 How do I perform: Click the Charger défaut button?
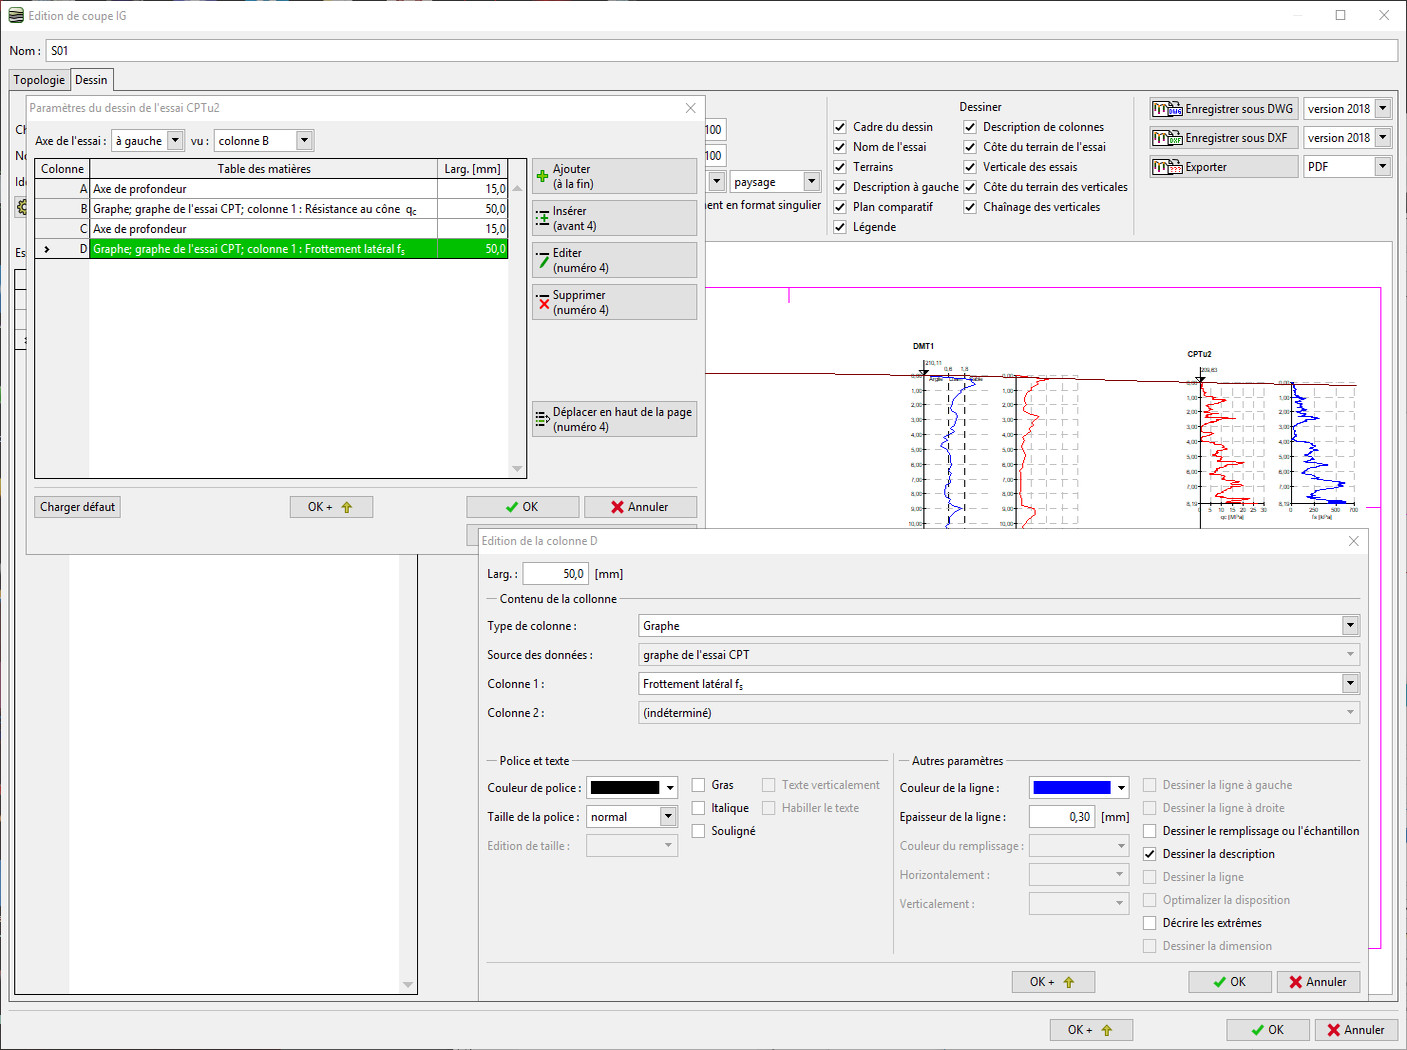pyautogui.click(x=77, y=507)
